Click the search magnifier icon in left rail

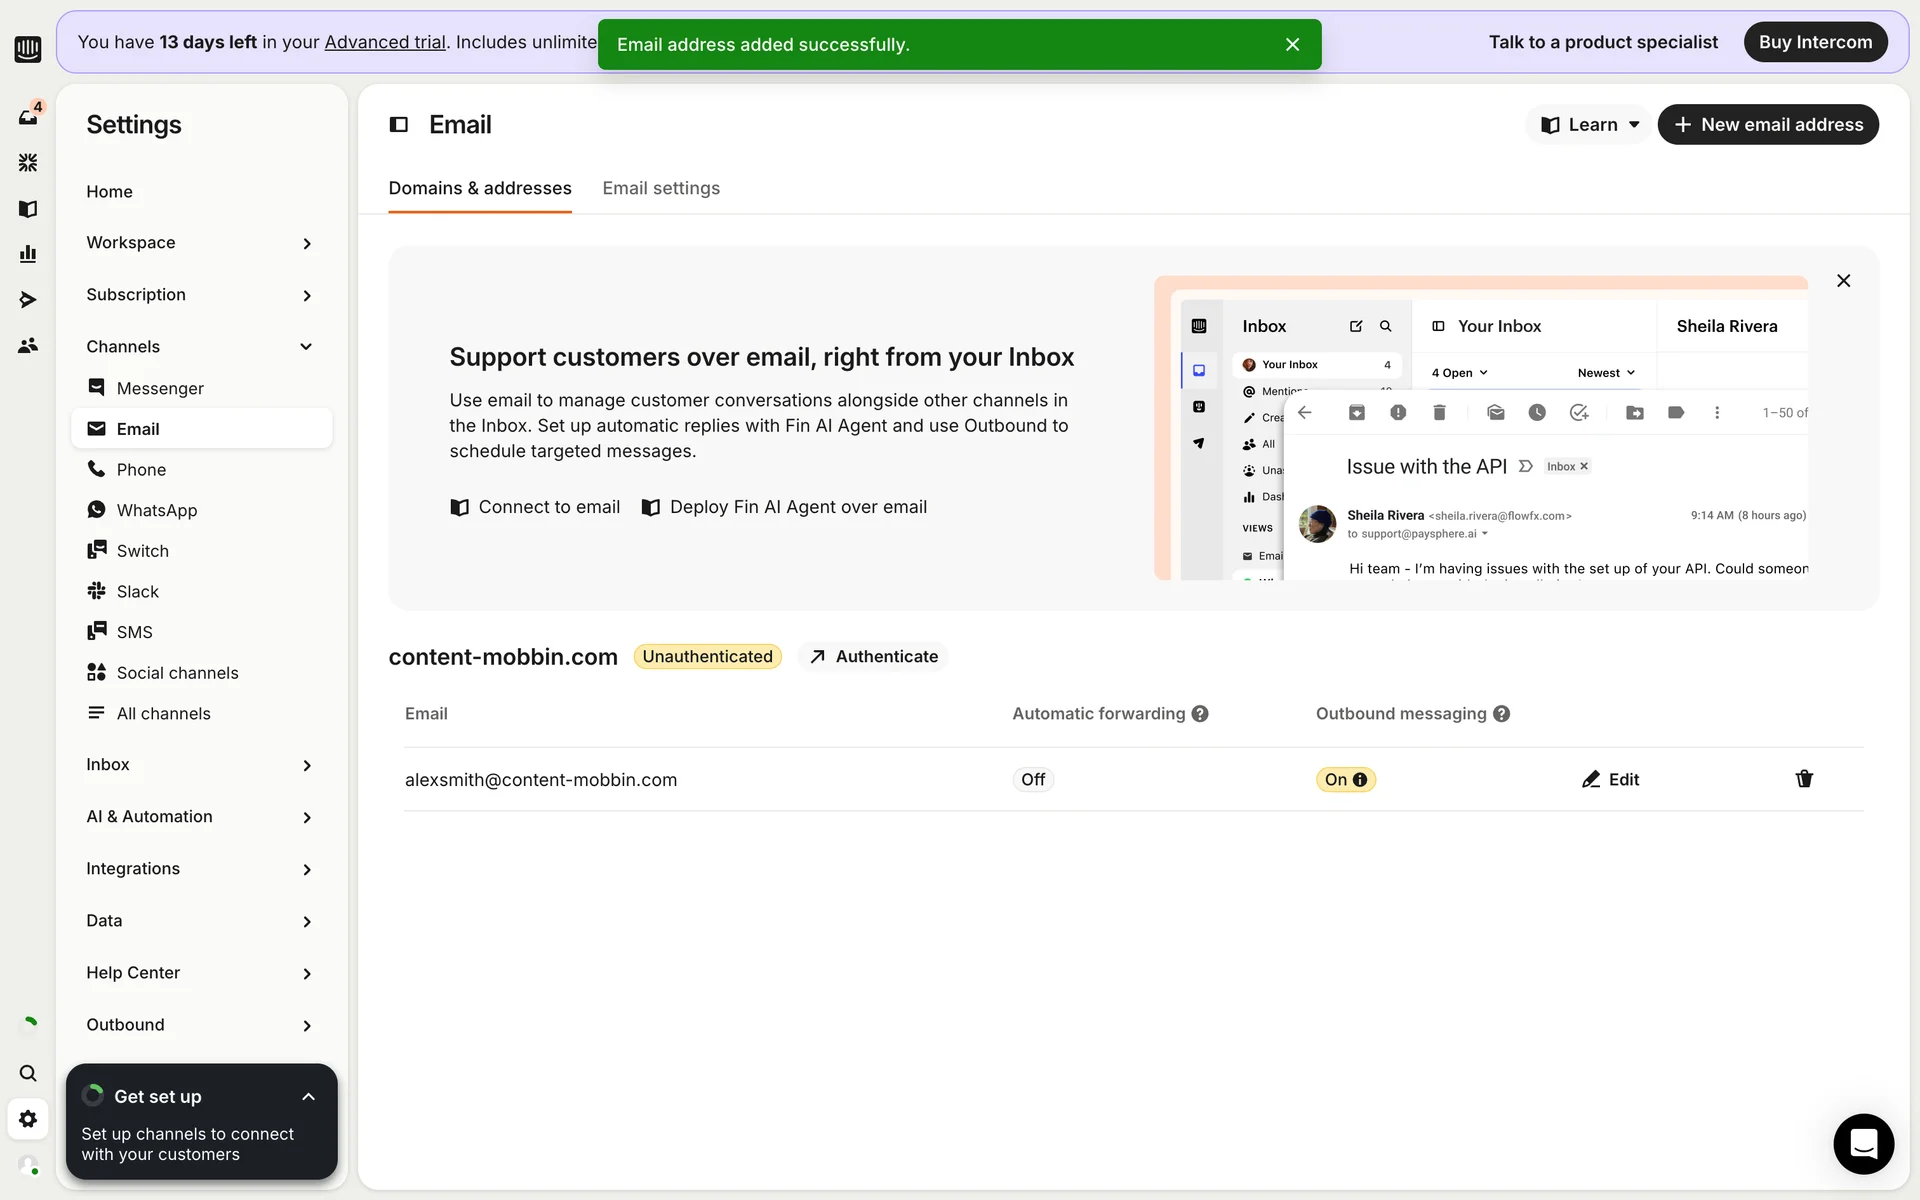click(28, 1073)
